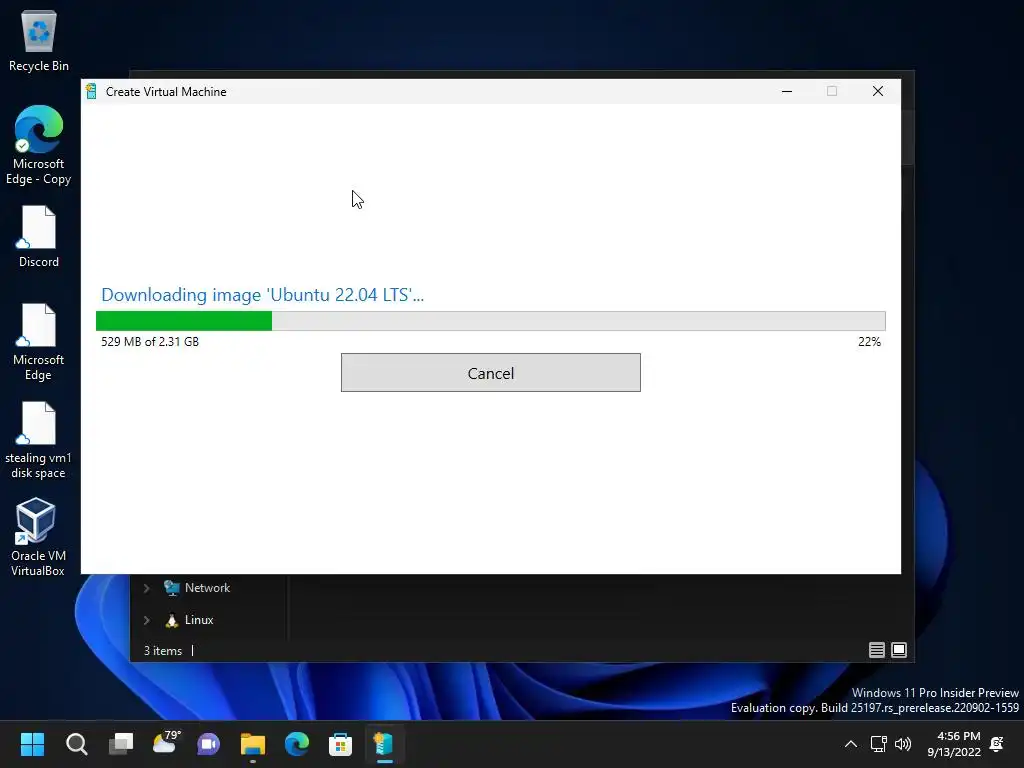Close the Create Virtual Machine window

[x=878, y=91]
